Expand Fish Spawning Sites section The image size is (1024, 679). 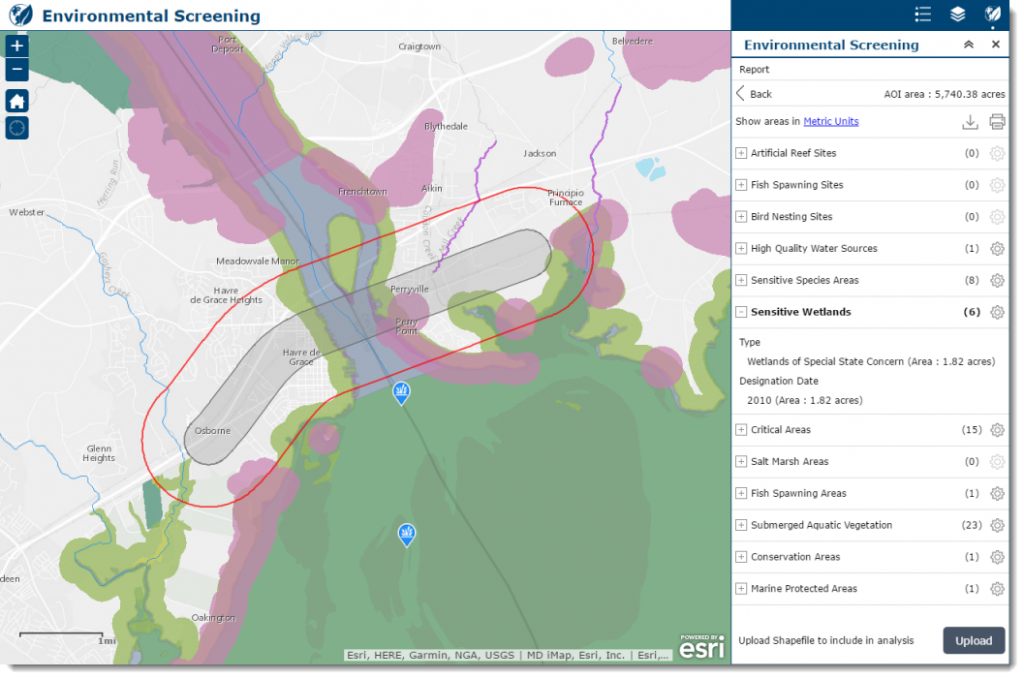[x=741, y=185]
